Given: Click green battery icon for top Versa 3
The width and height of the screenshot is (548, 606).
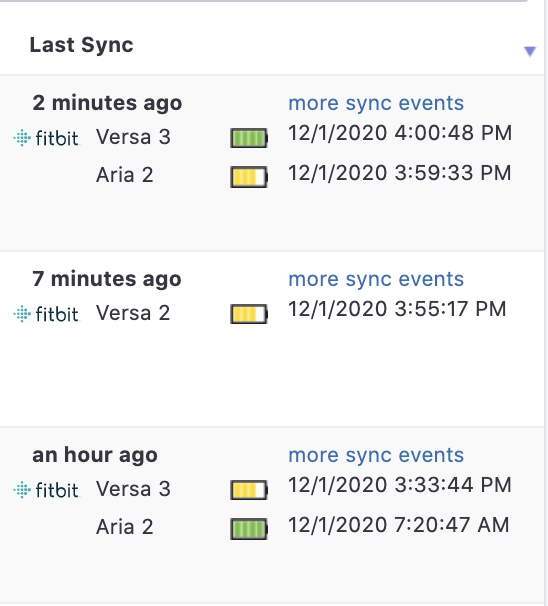Looking at the screenshot, I should 249,138.
